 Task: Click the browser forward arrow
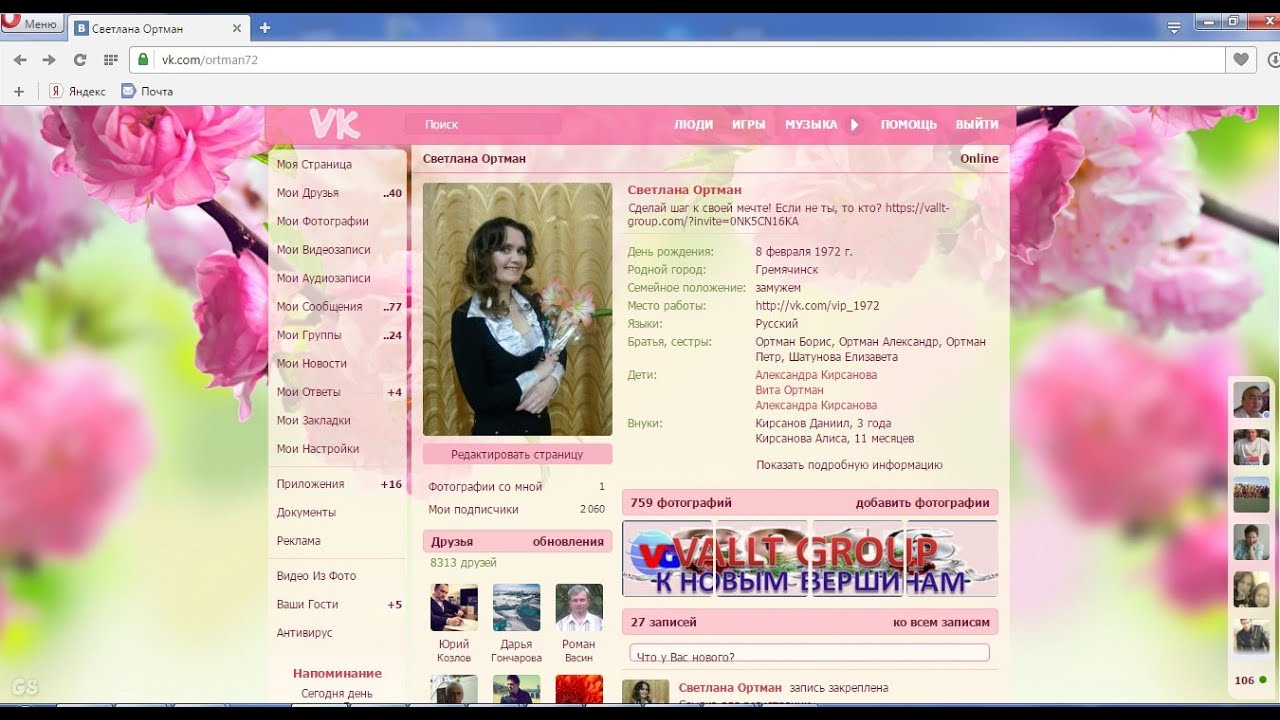pyautogui.click(x=49, y=60)
